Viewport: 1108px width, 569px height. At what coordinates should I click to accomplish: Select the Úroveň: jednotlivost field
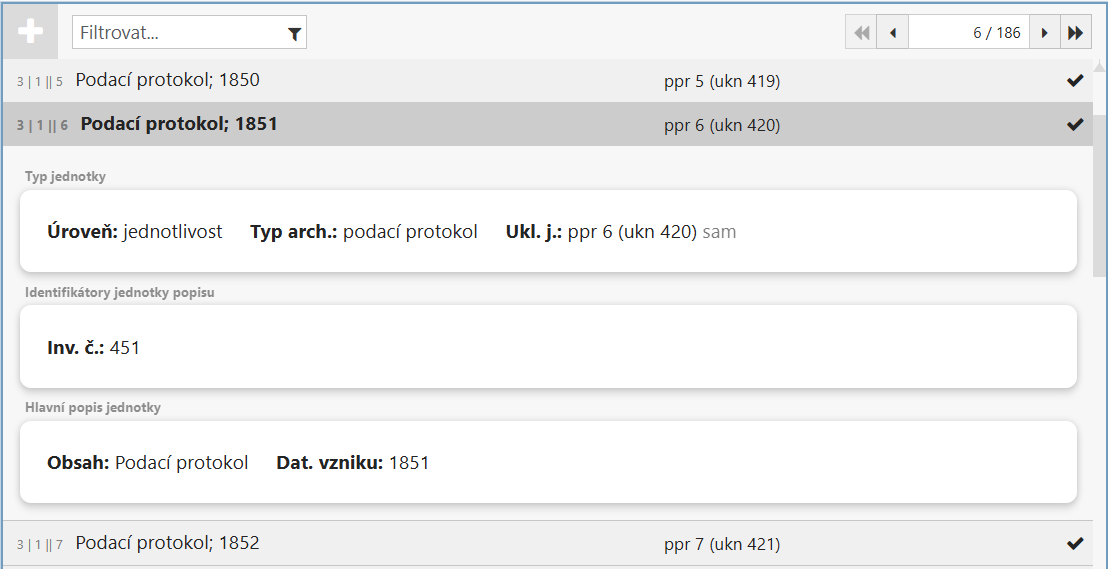tap(134, 231)
